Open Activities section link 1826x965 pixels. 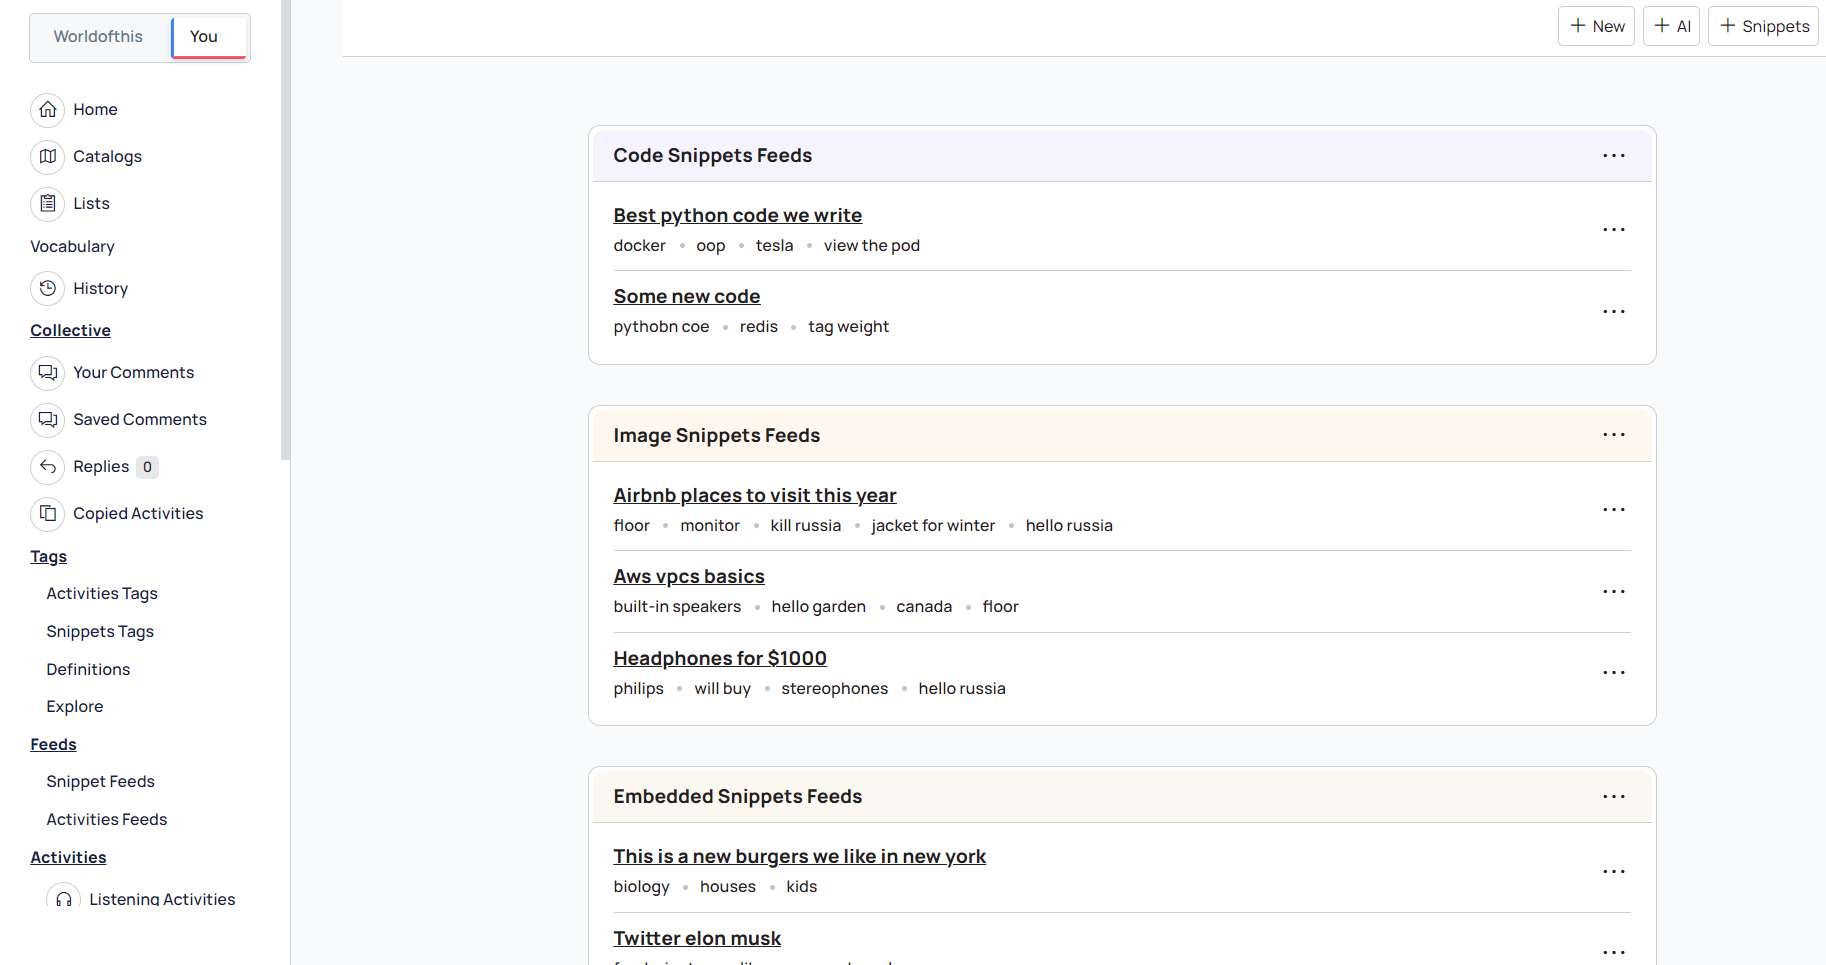tap(68, 858)
